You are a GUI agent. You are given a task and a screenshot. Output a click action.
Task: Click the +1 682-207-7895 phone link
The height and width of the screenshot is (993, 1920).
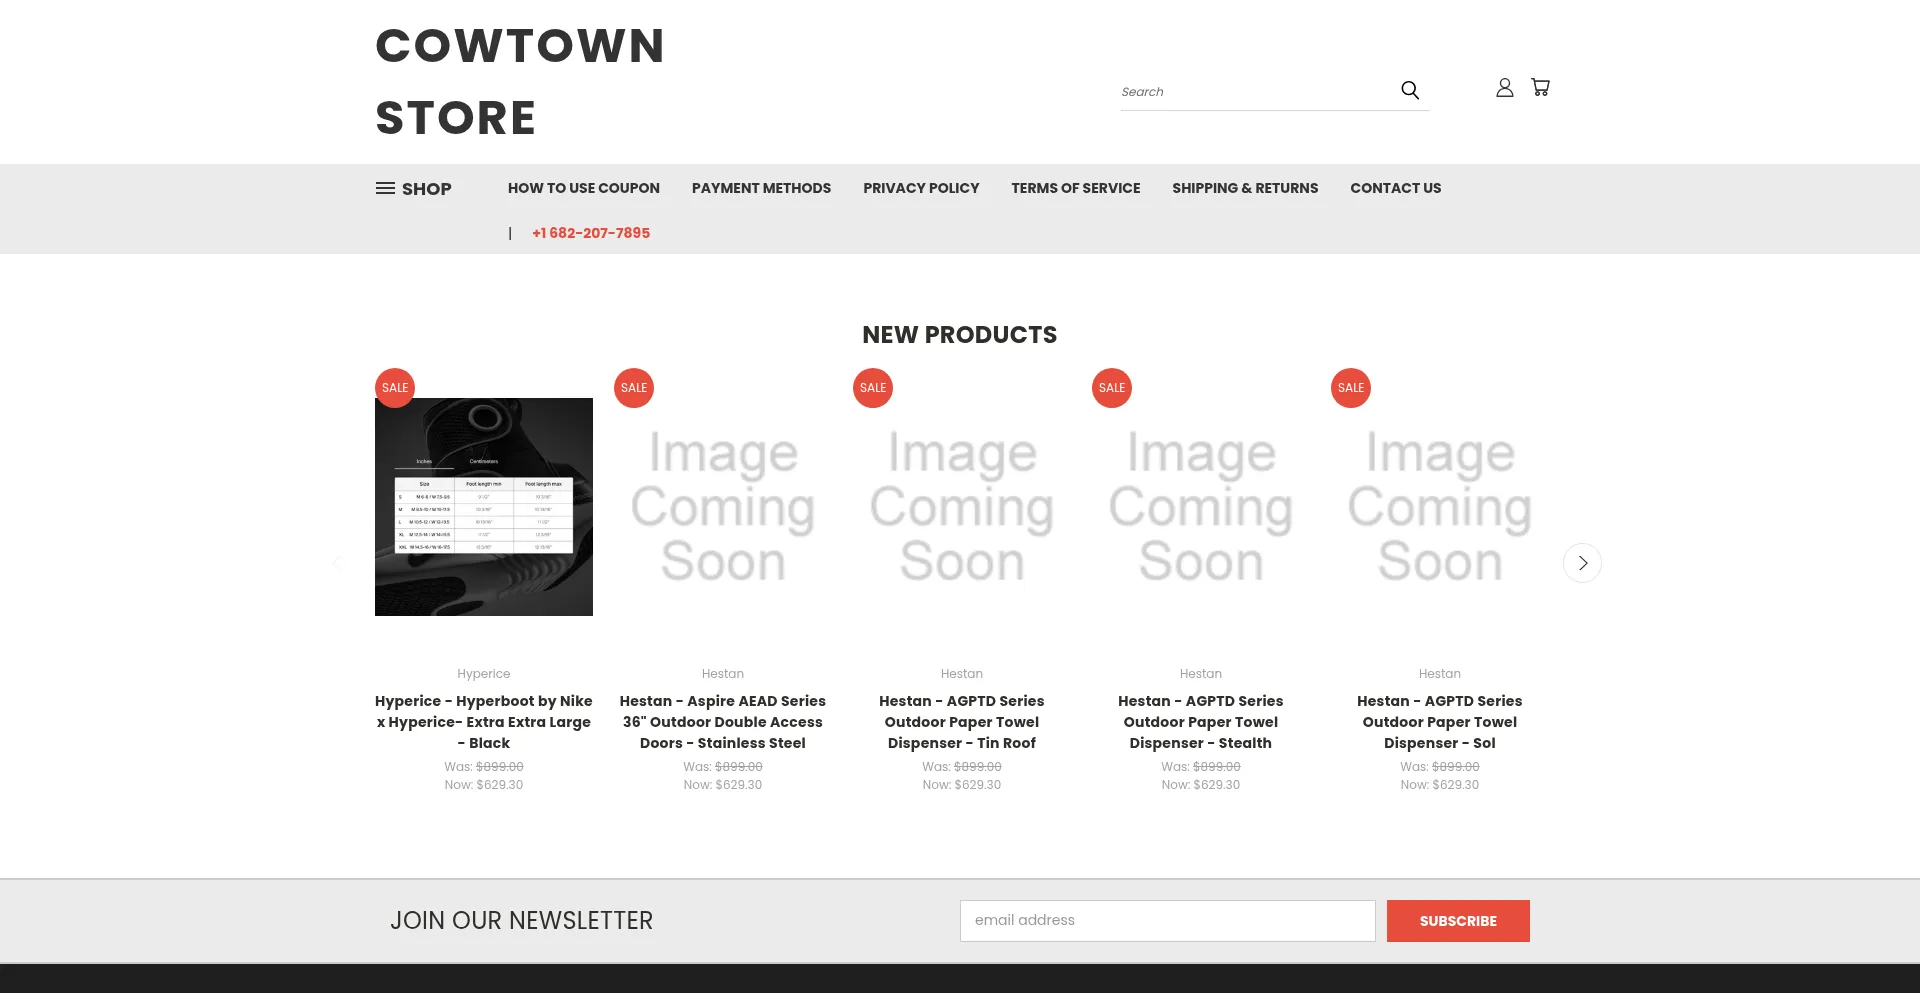point(590,233)
